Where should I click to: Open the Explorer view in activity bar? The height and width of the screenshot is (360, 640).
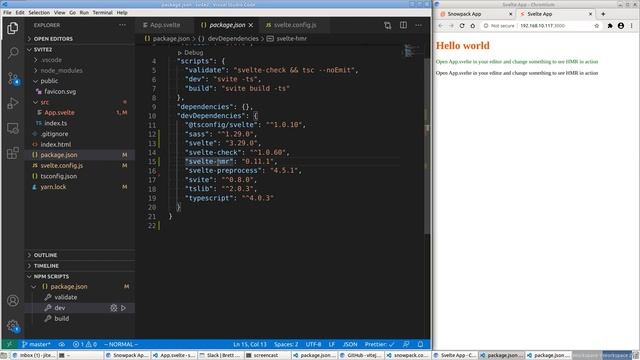tap(13, 28)
